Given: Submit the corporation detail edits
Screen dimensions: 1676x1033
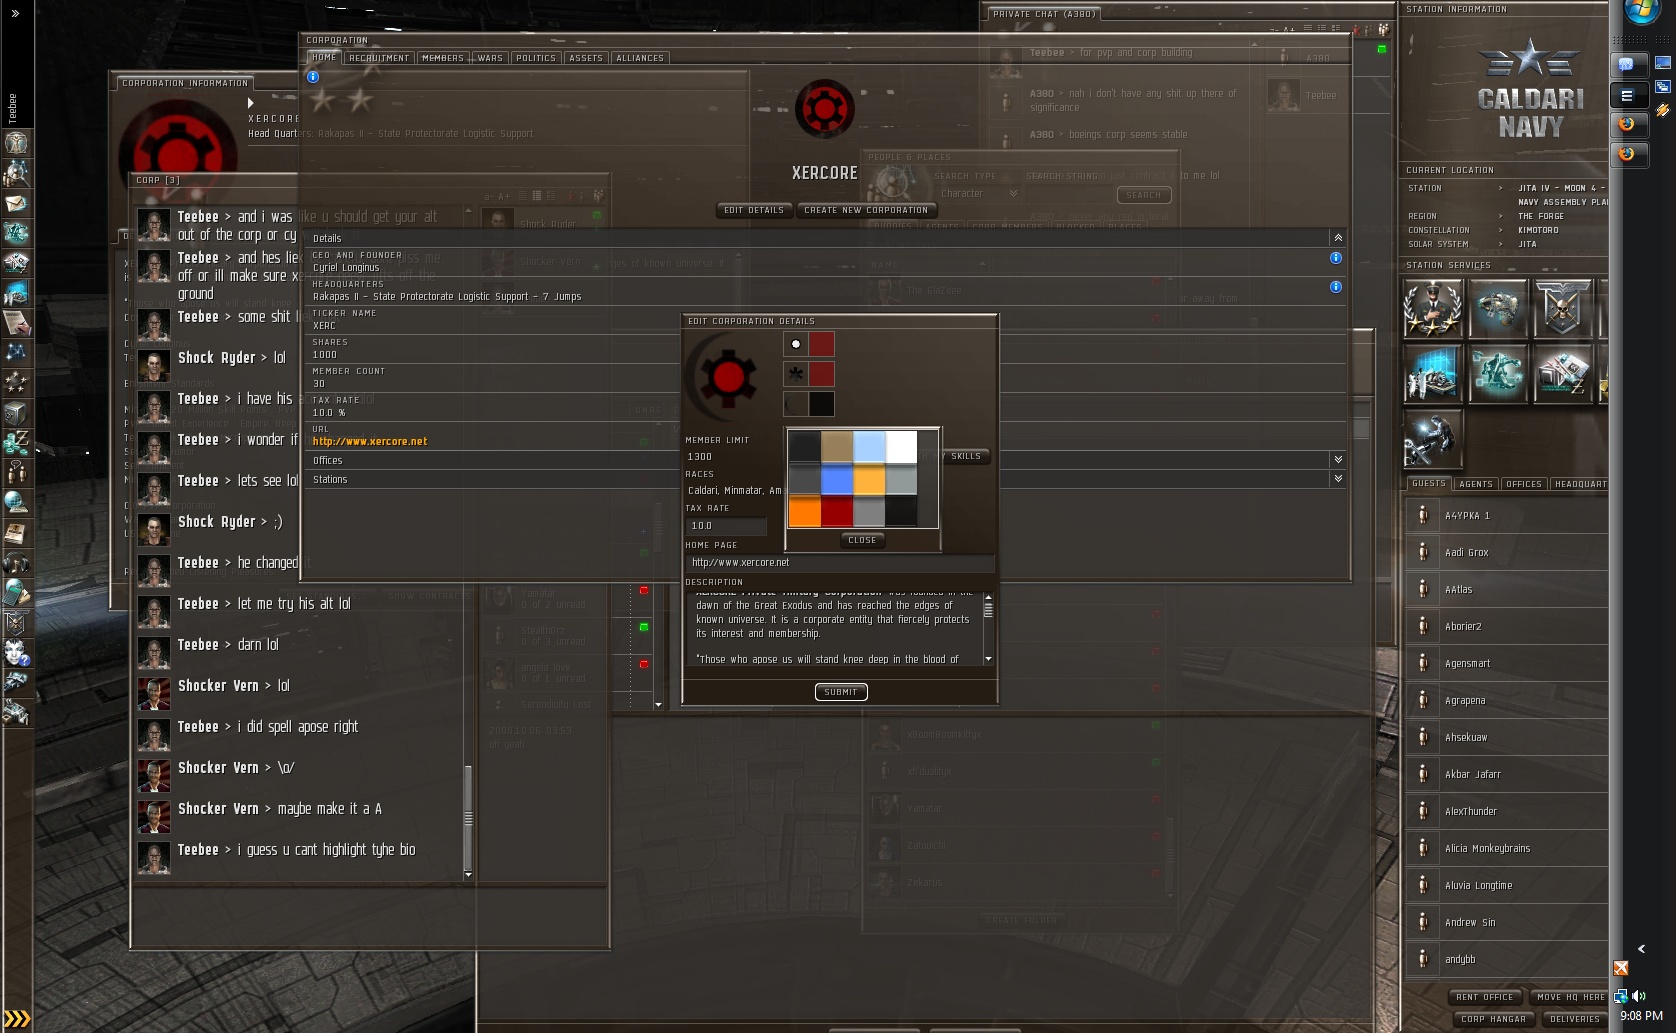Looking at the screenshot, I should click(x=841, y=692).
